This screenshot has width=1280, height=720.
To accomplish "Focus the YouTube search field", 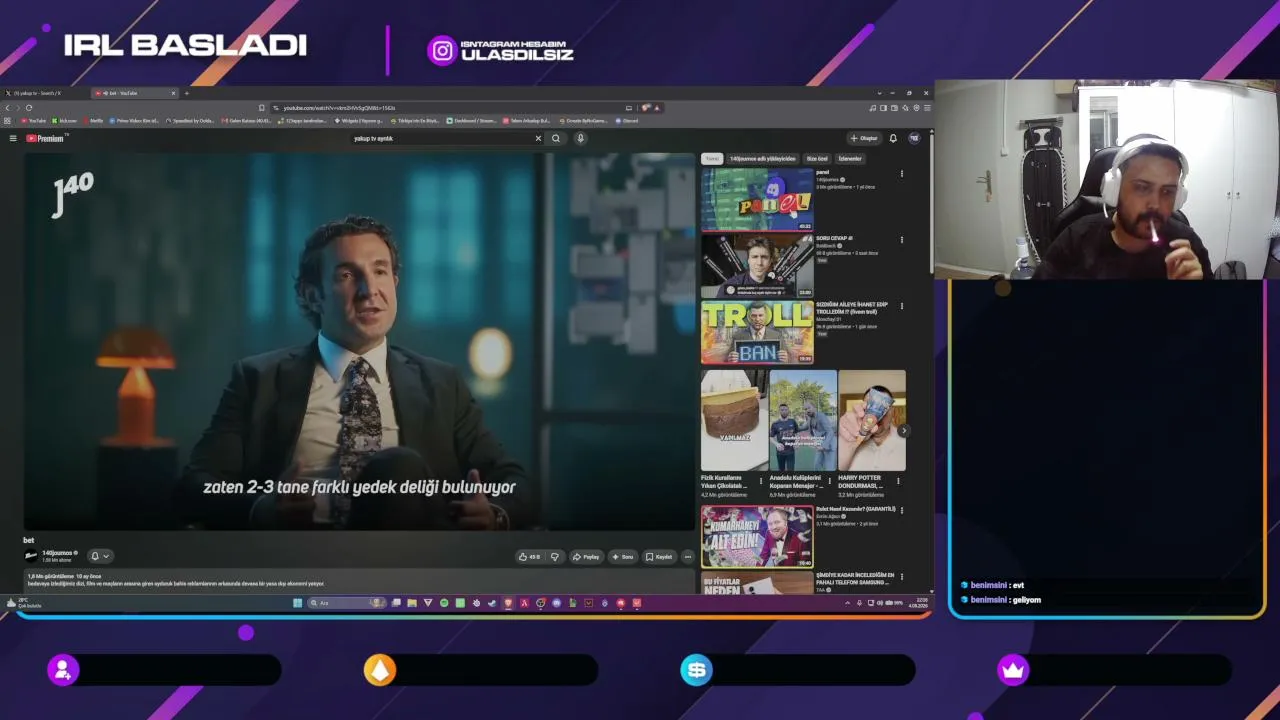I will [440, 138].
